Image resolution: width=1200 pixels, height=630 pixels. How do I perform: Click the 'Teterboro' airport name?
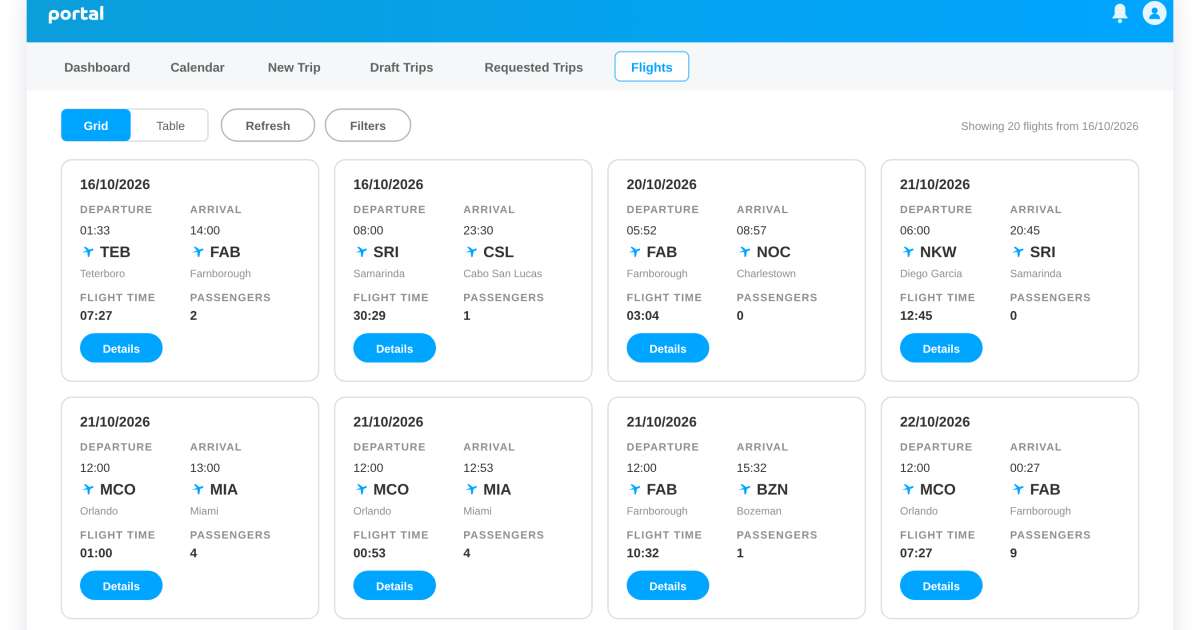click(103, 273)
